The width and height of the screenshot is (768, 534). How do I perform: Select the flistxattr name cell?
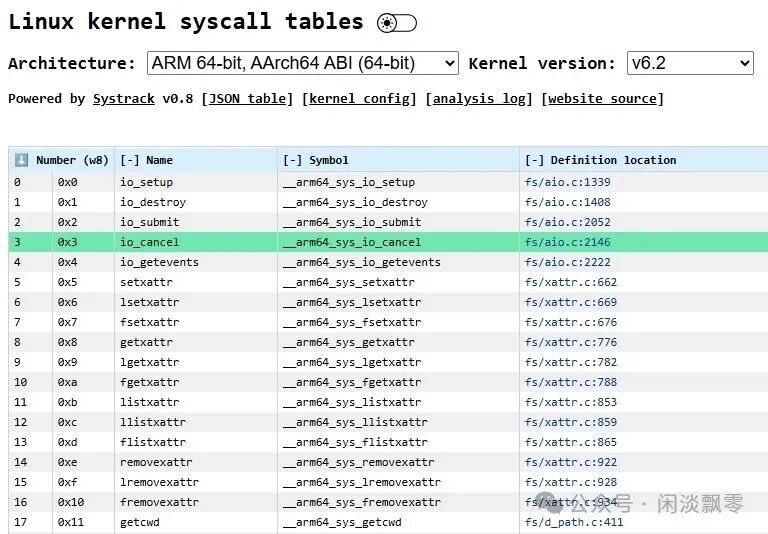(196, 442)
